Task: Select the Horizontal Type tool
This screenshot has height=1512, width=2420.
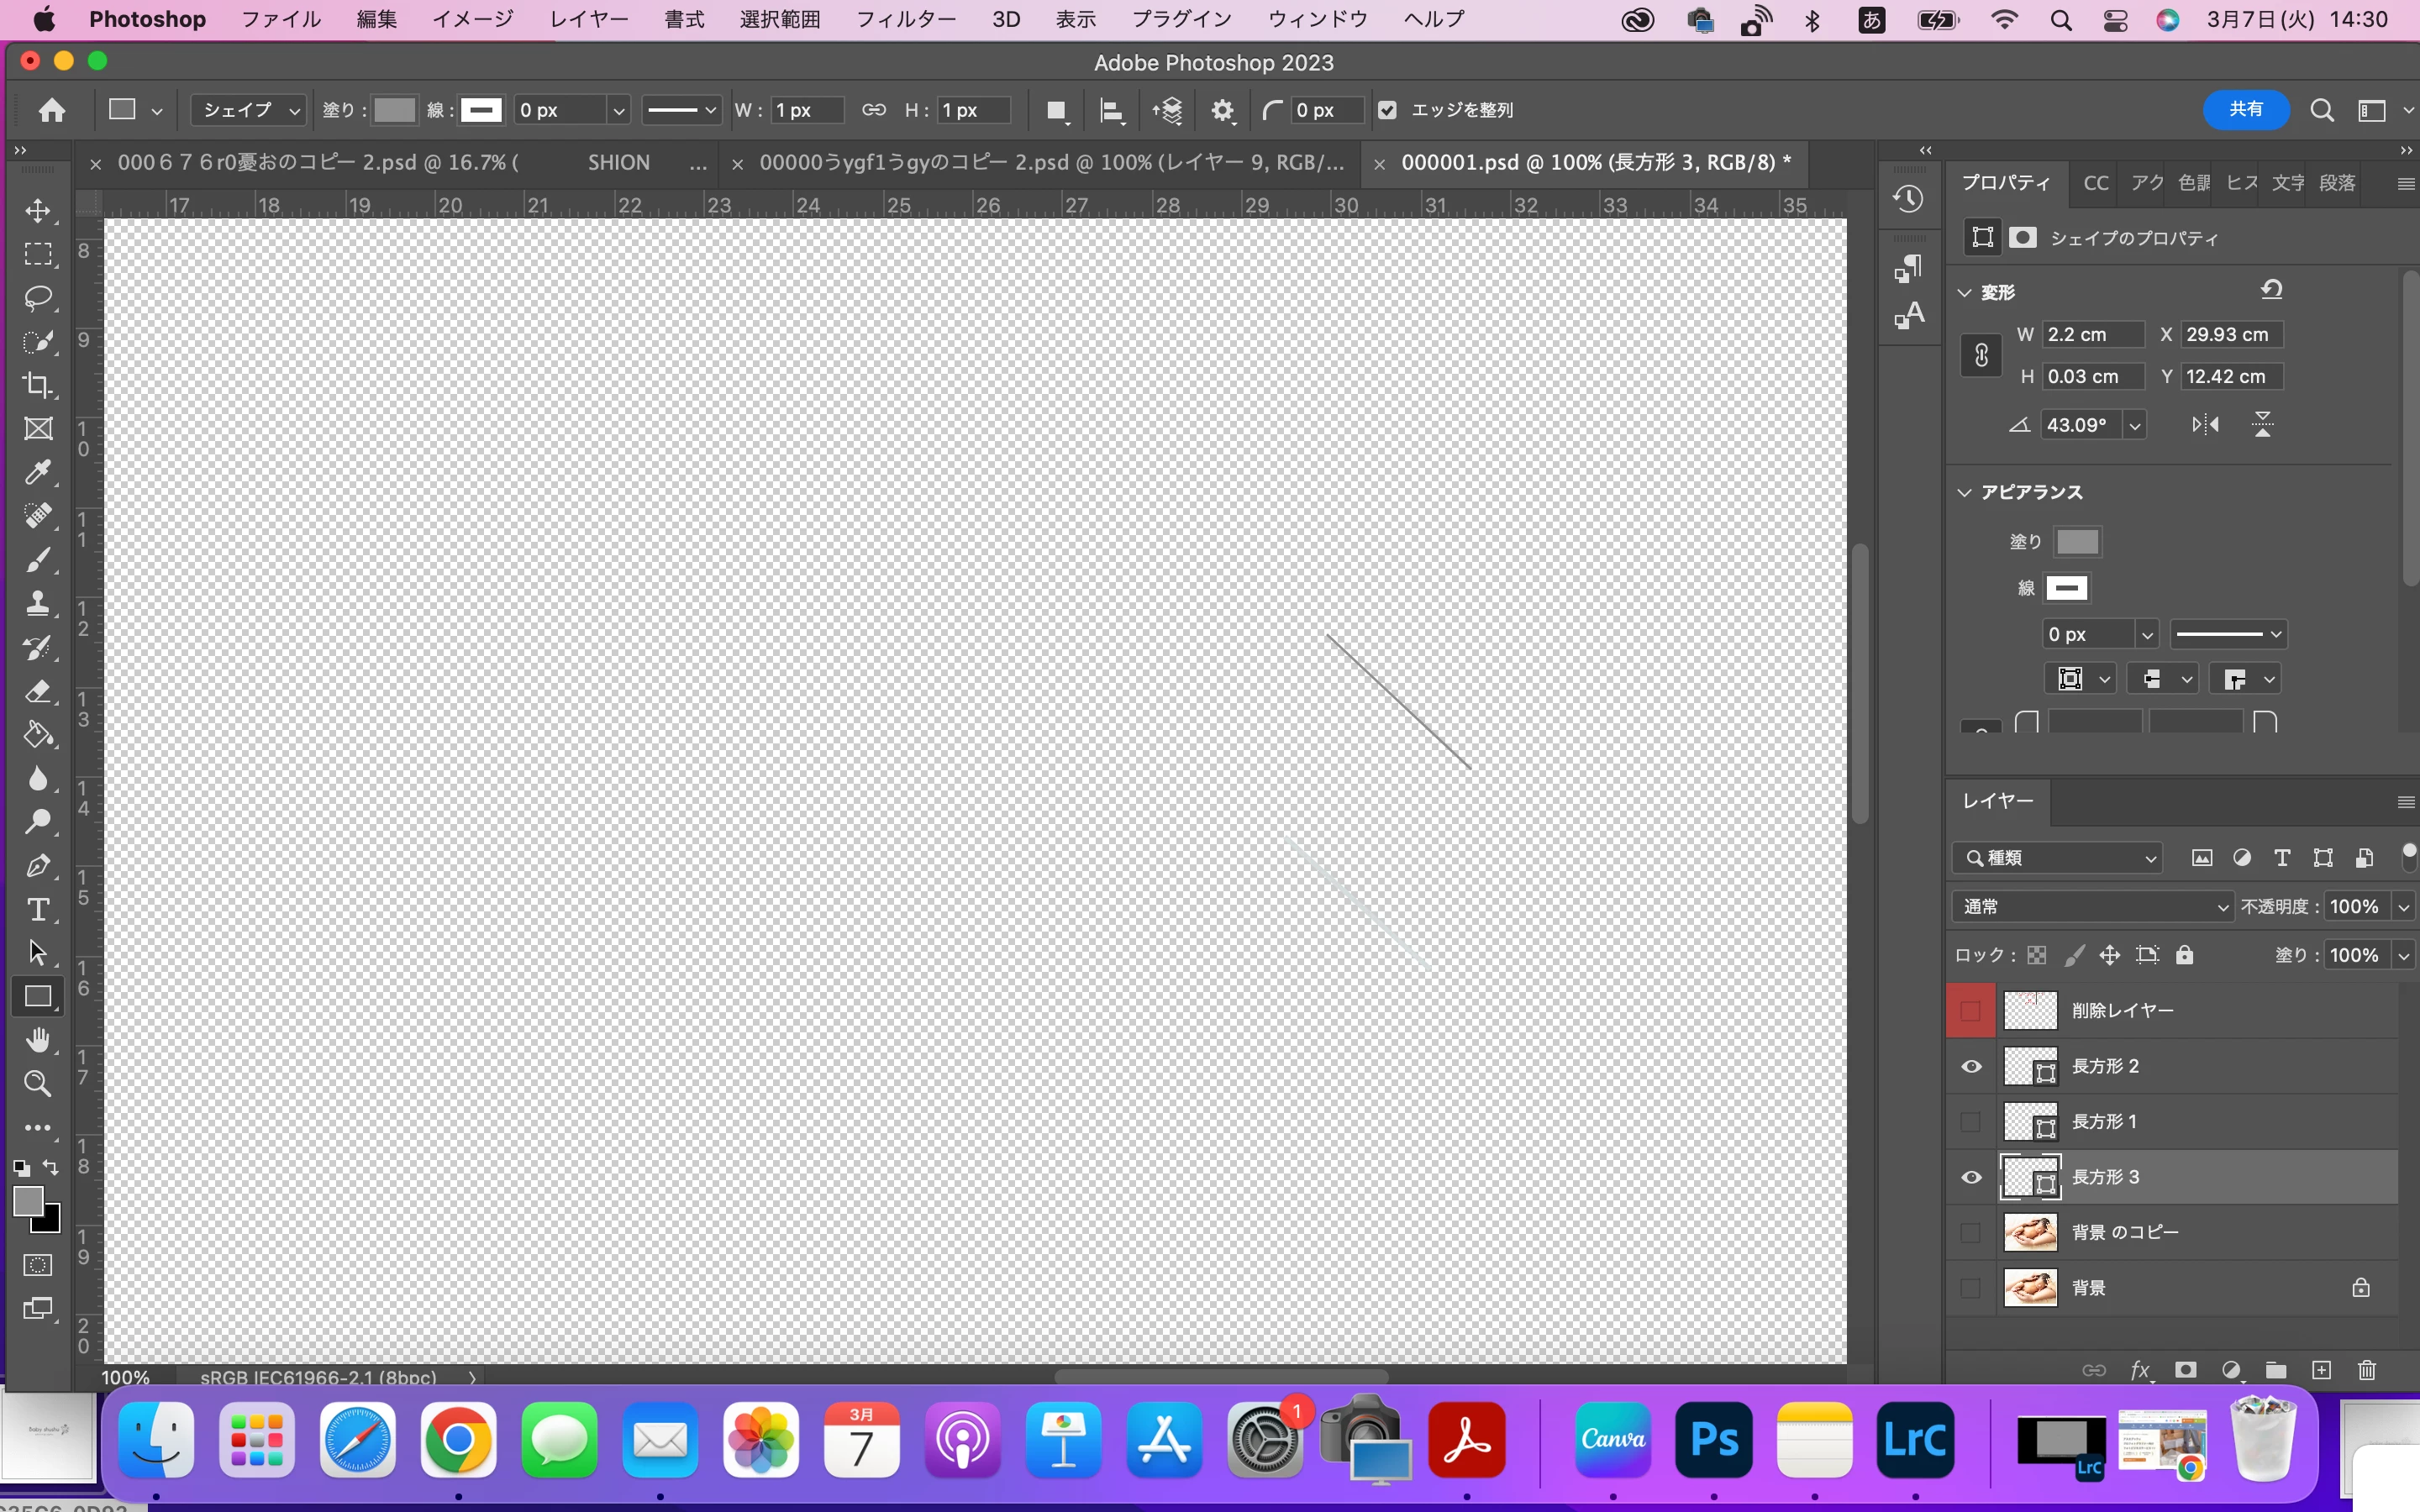Action: 38,909
